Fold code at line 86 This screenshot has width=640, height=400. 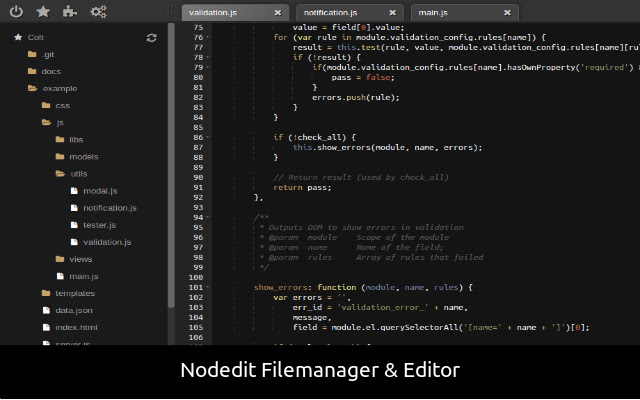pos(208,137)
